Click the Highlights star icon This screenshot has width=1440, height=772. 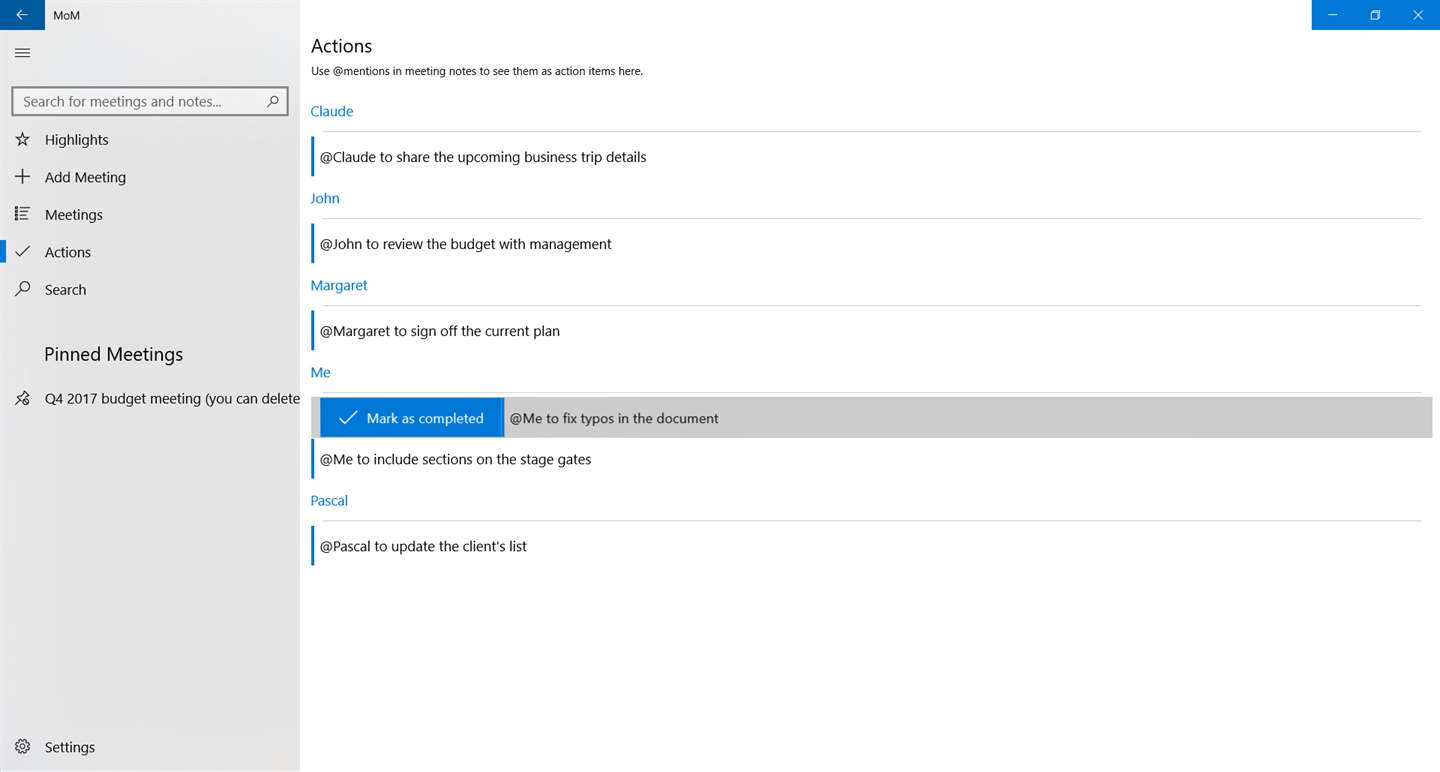tap(22, 140)
